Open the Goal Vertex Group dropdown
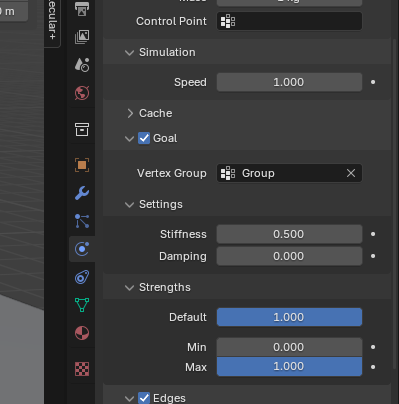399x404 pixels. [289, 173]
